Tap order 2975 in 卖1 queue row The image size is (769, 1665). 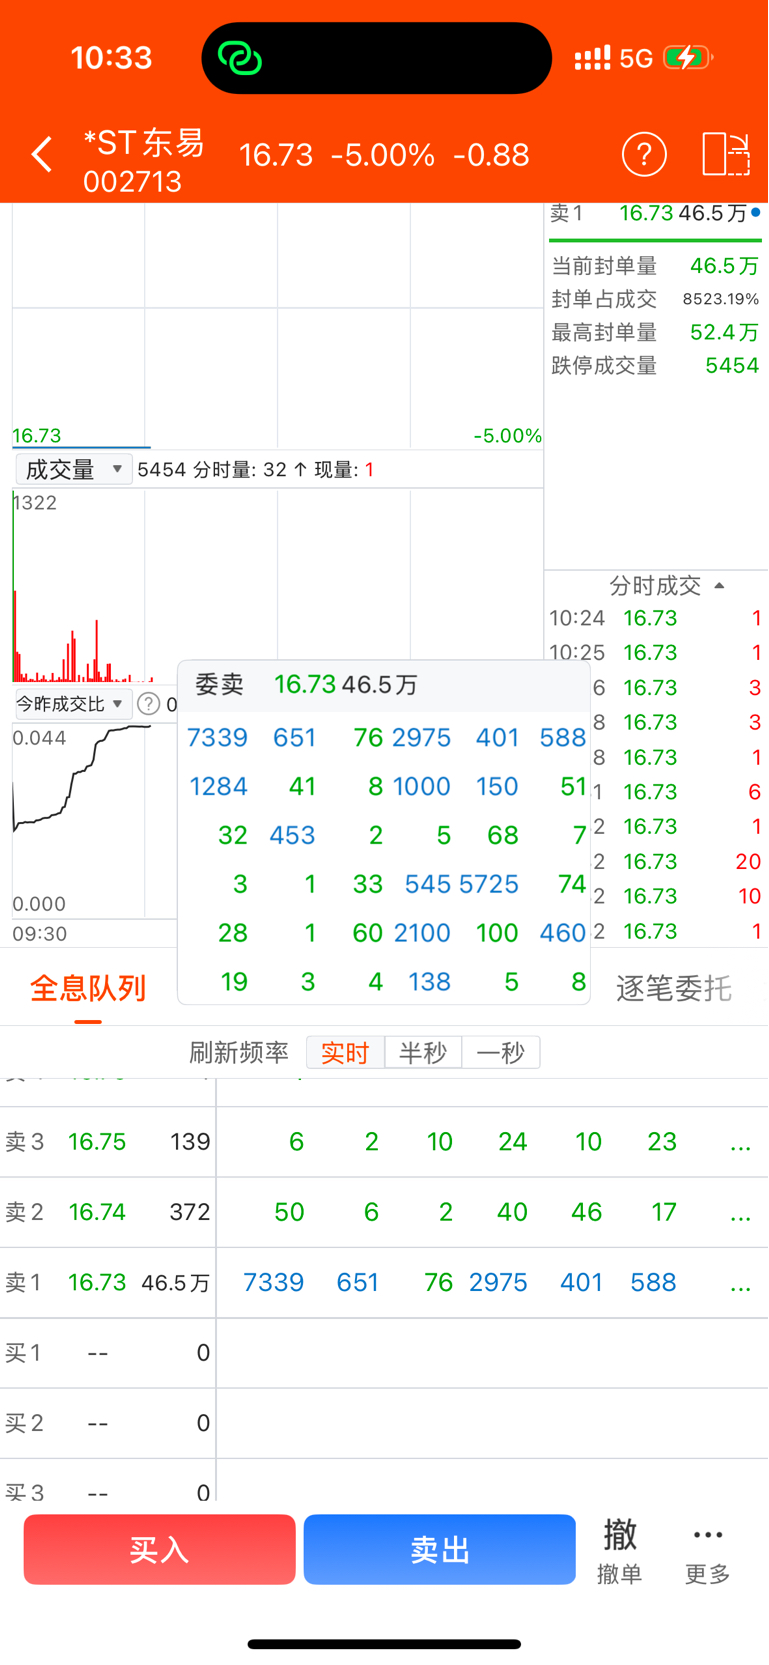(498, 1282)
